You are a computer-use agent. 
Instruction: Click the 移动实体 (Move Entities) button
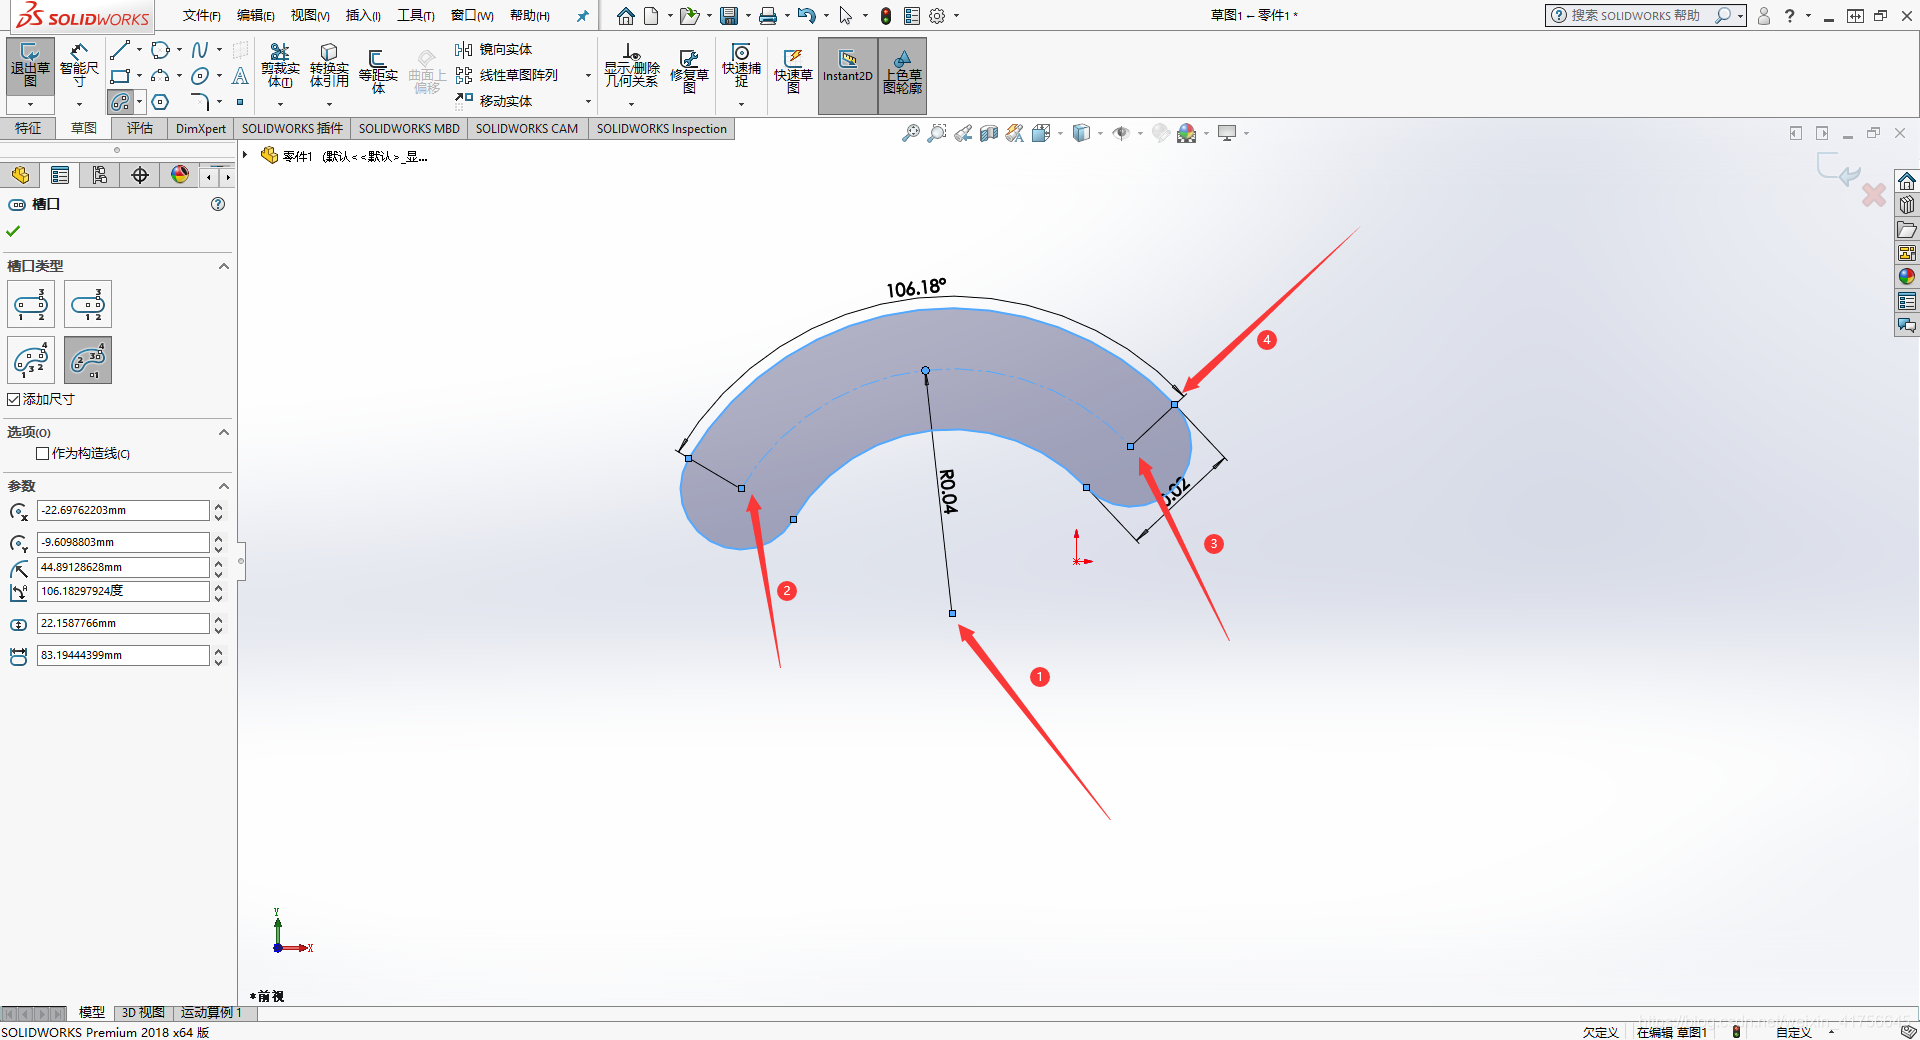tap(494, 101)
